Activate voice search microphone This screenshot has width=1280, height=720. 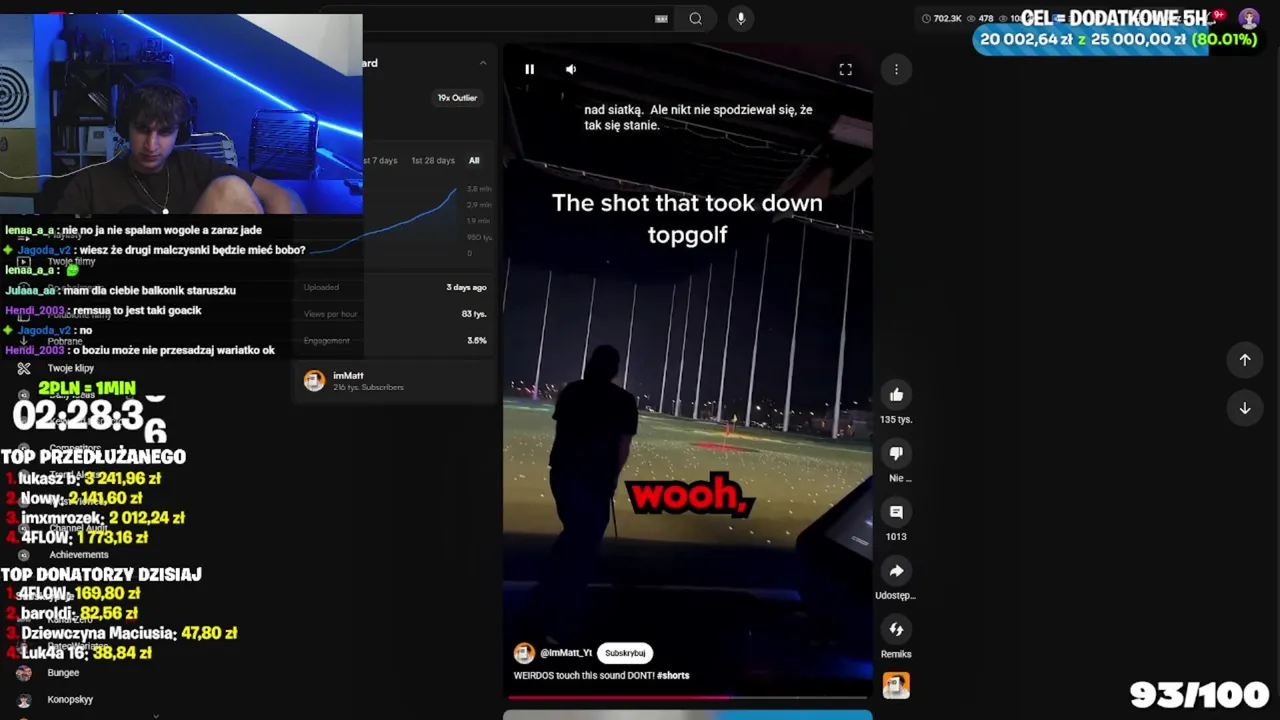point(741,18)
